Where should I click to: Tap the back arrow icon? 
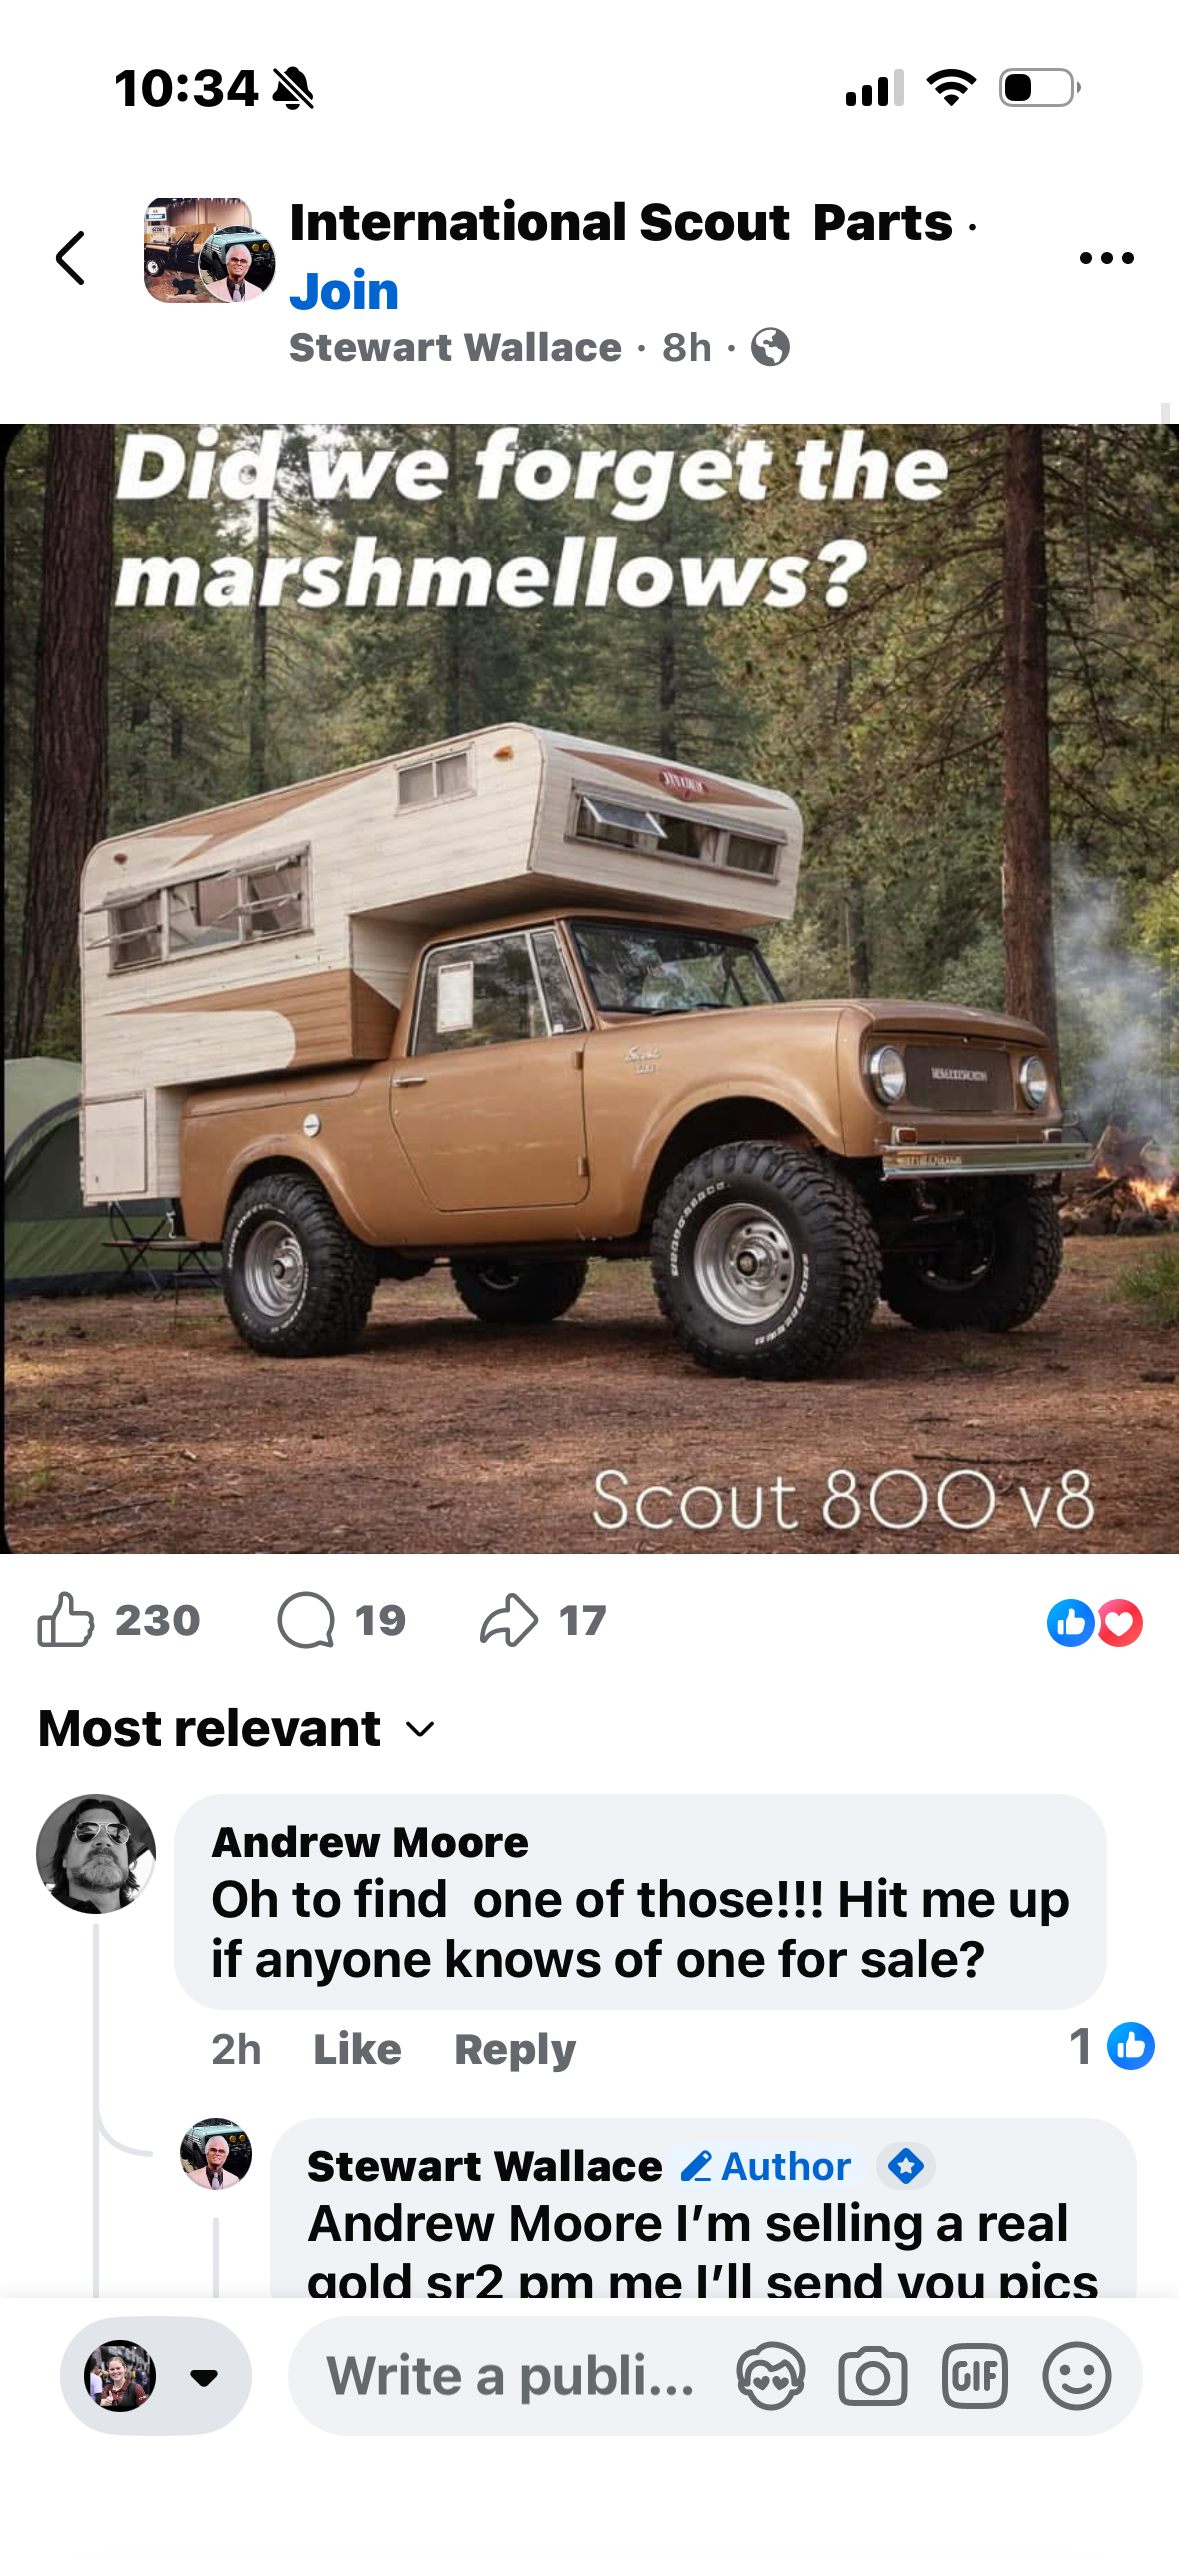click(70, 258)
